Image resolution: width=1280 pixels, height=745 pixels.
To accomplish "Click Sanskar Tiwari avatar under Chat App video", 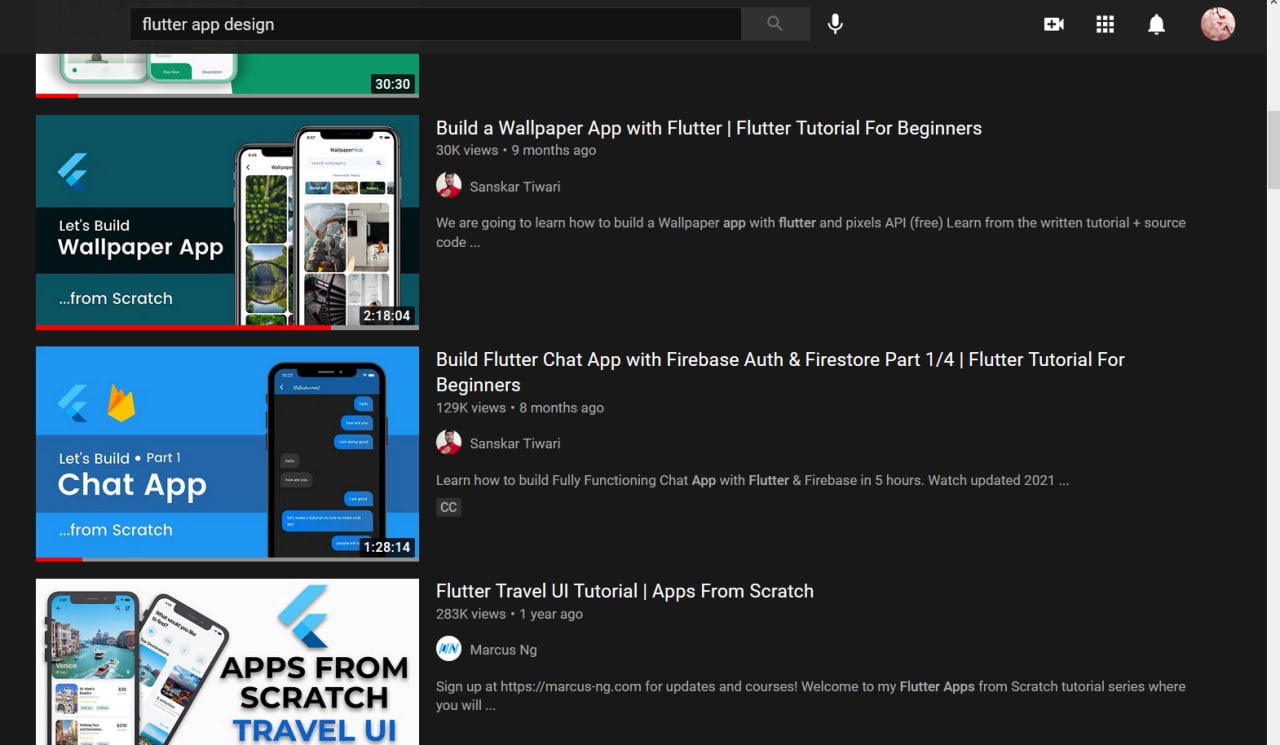I will pos(449,443).
